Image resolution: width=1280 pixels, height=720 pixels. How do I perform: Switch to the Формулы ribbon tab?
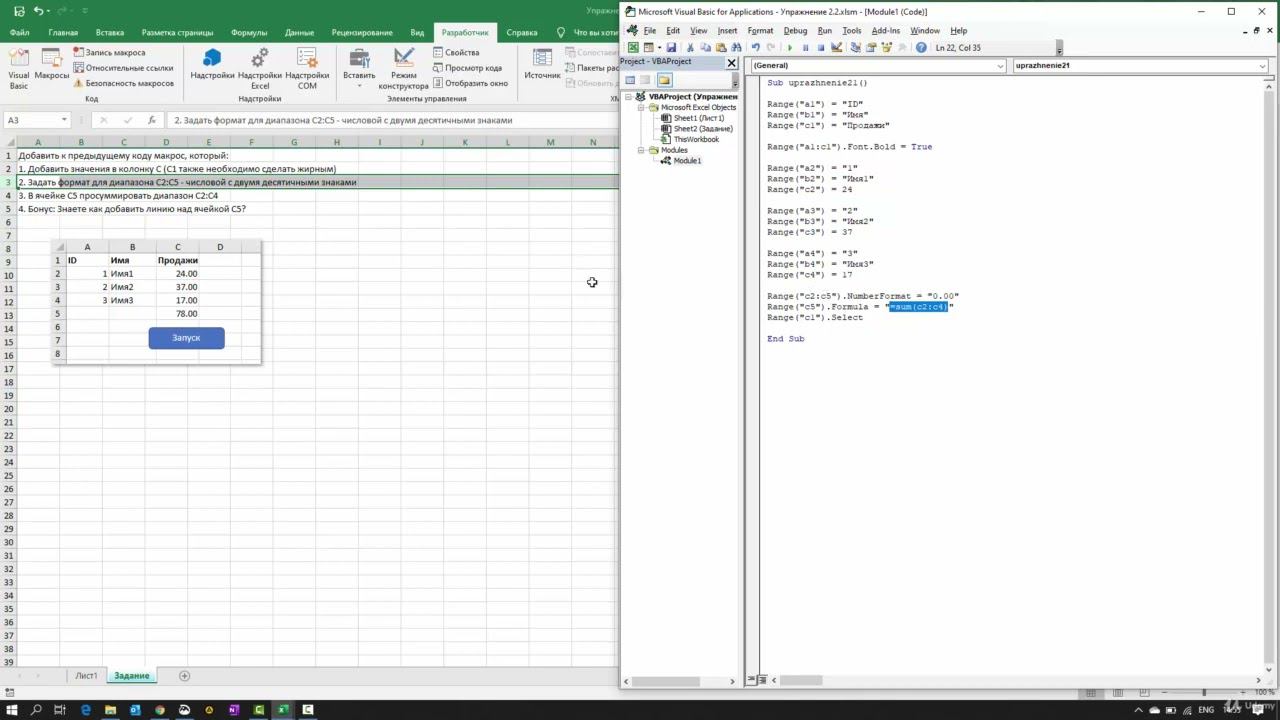pos(249,32)
